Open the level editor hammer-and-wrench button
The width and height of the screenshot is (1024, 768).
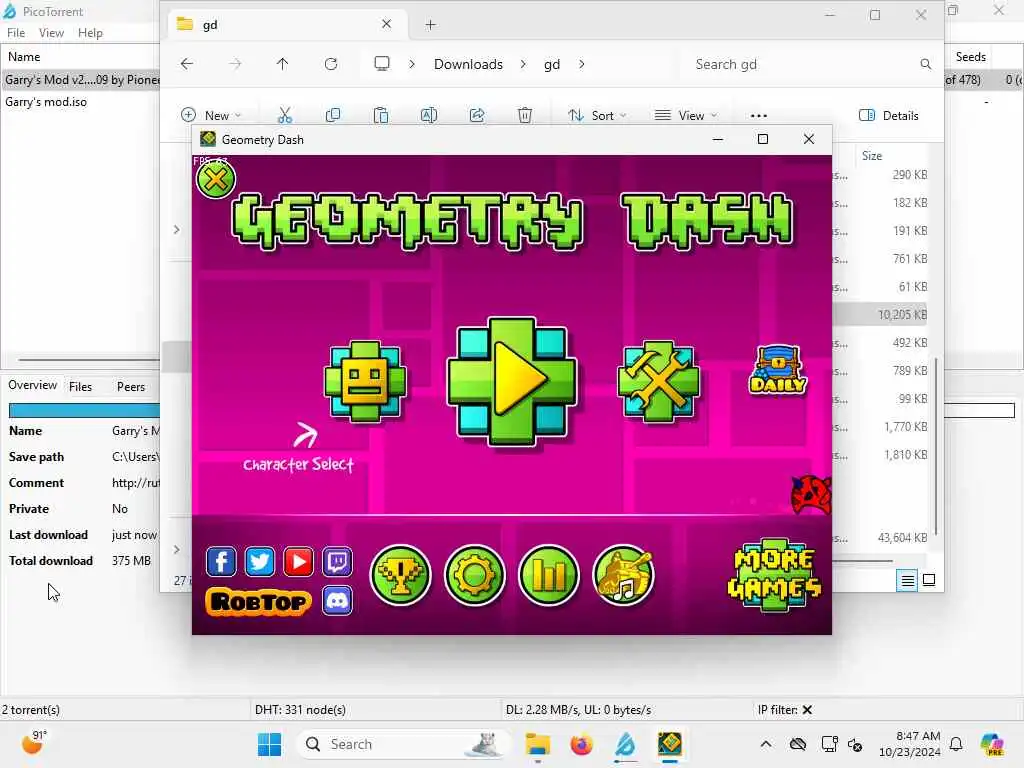[x=658, y=381]
